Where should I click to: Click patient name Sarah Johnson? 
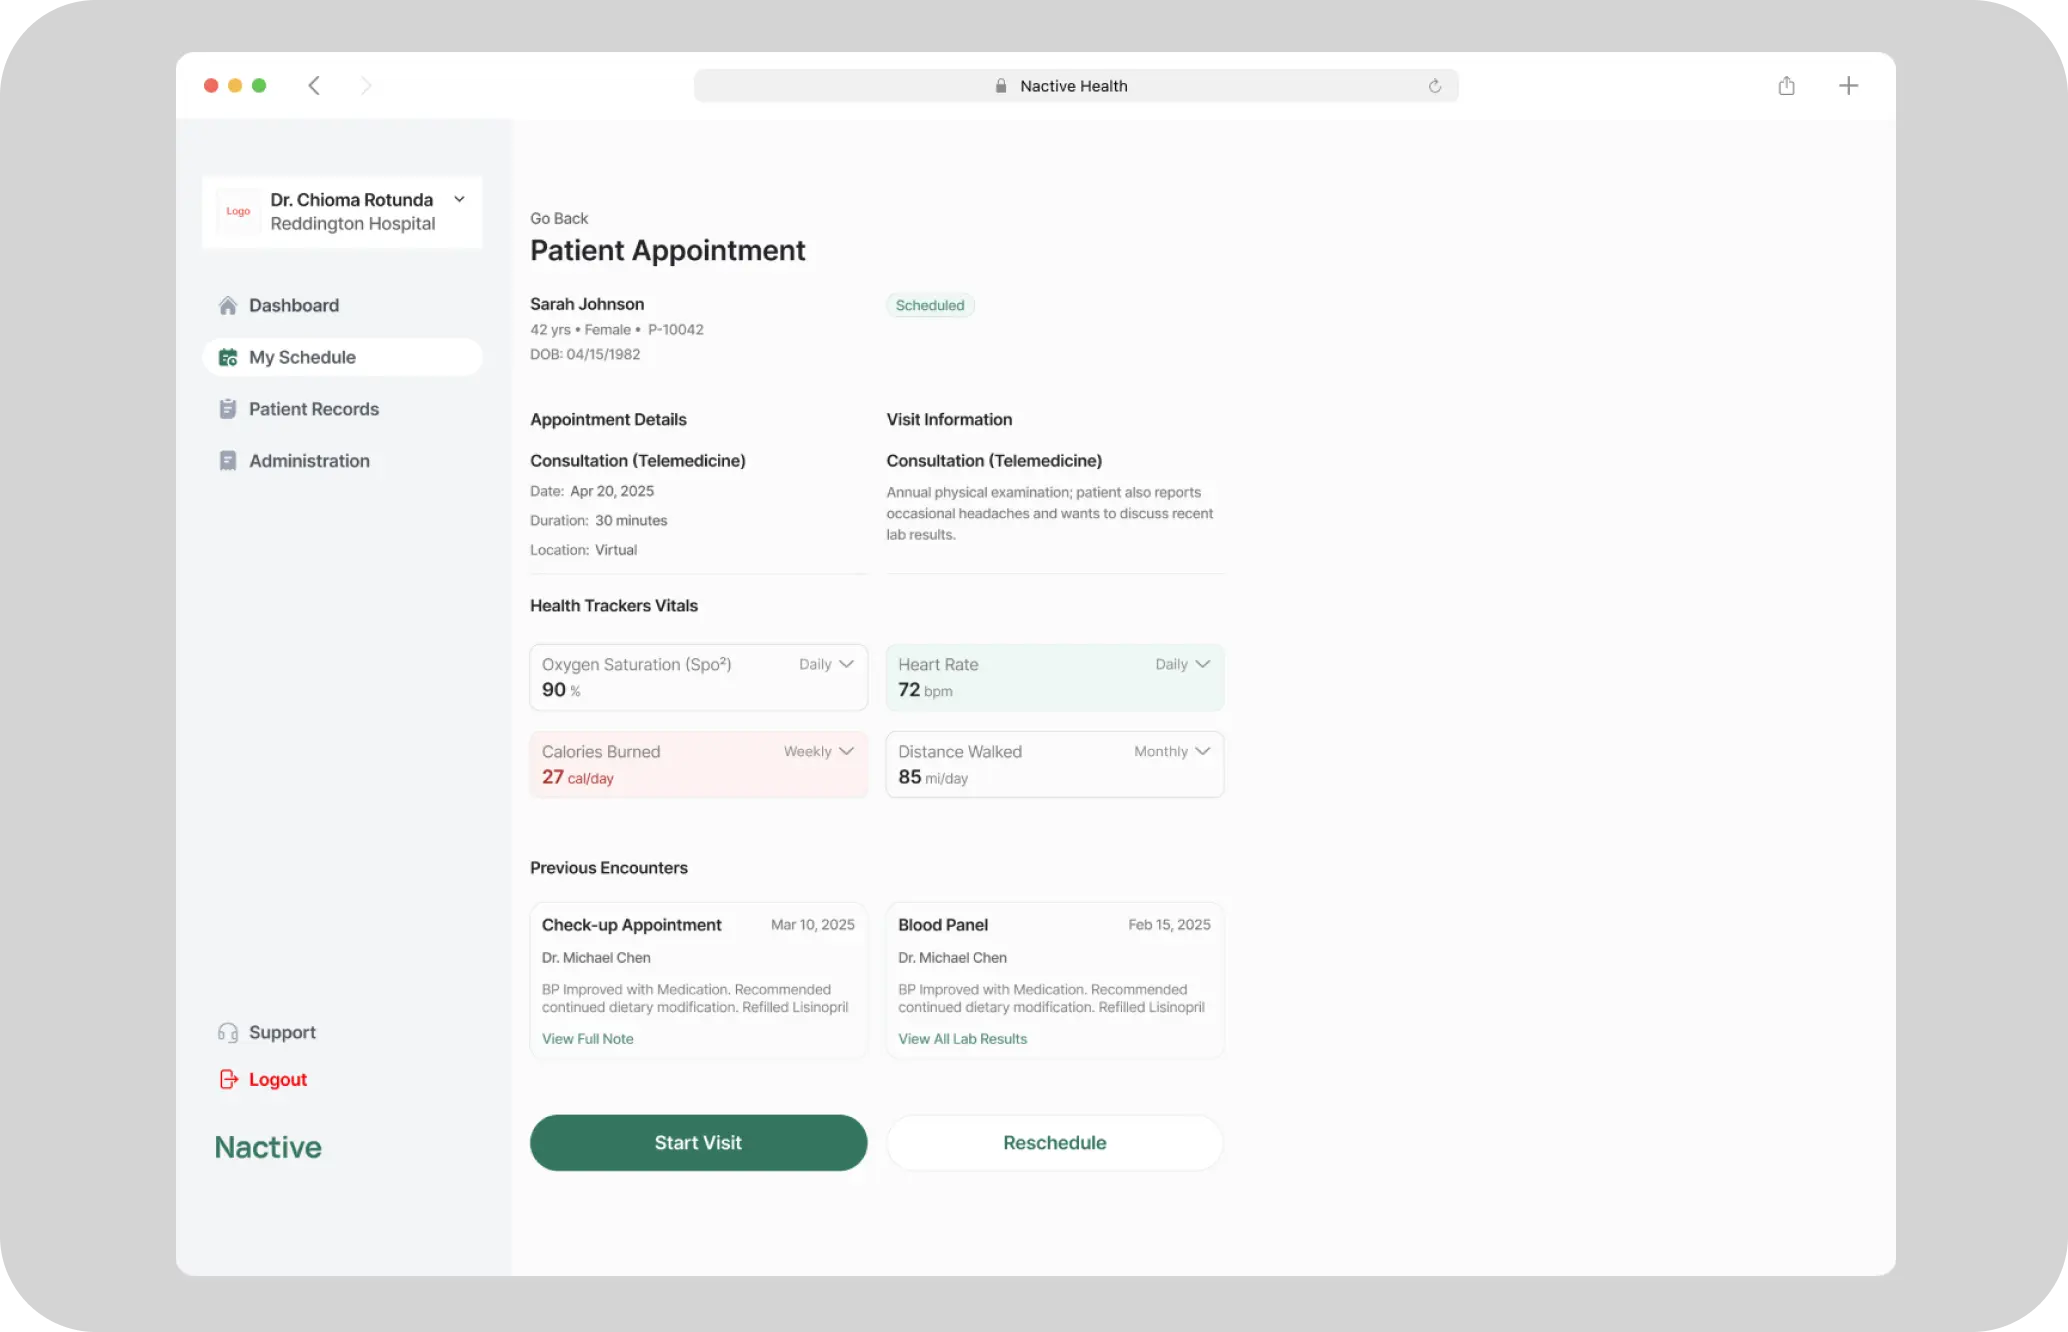click(587, 304)
